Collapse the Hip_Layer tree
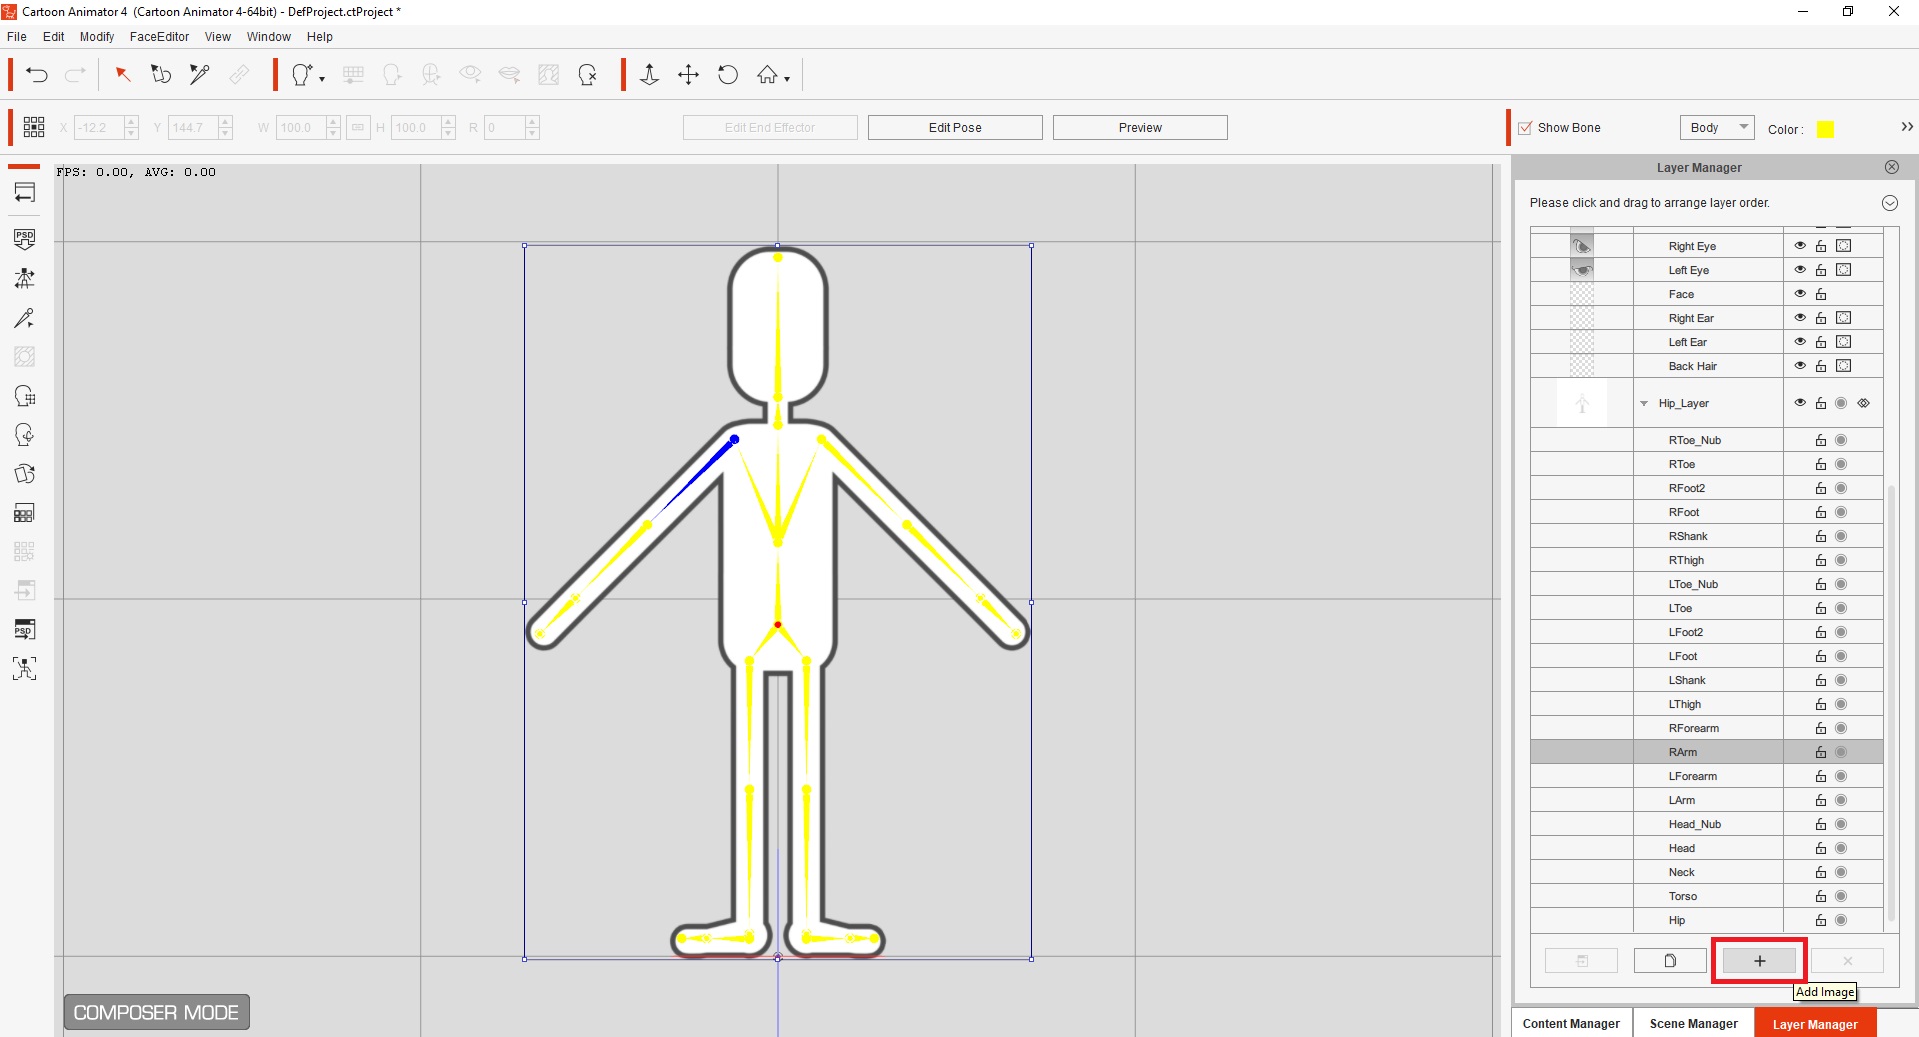Screen dimensions: 1919x1037 click(1644, 404)
